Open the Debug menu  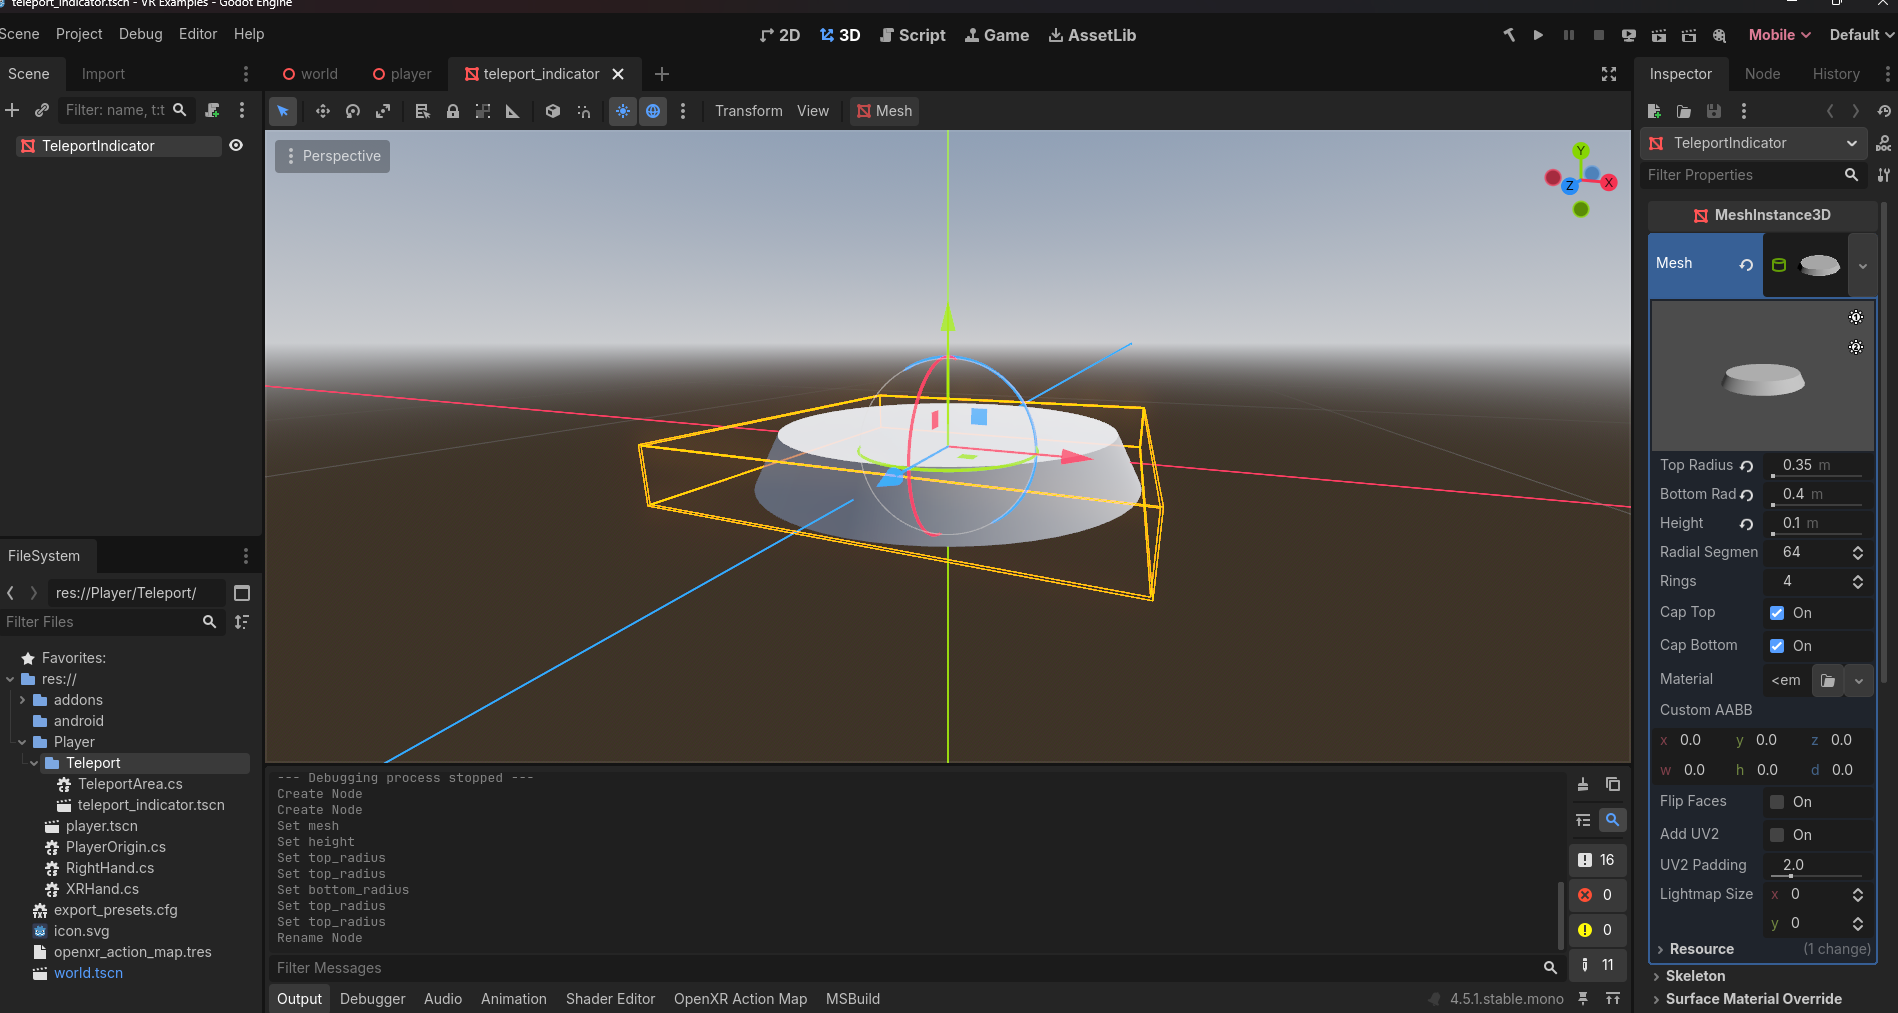[140, 34]
